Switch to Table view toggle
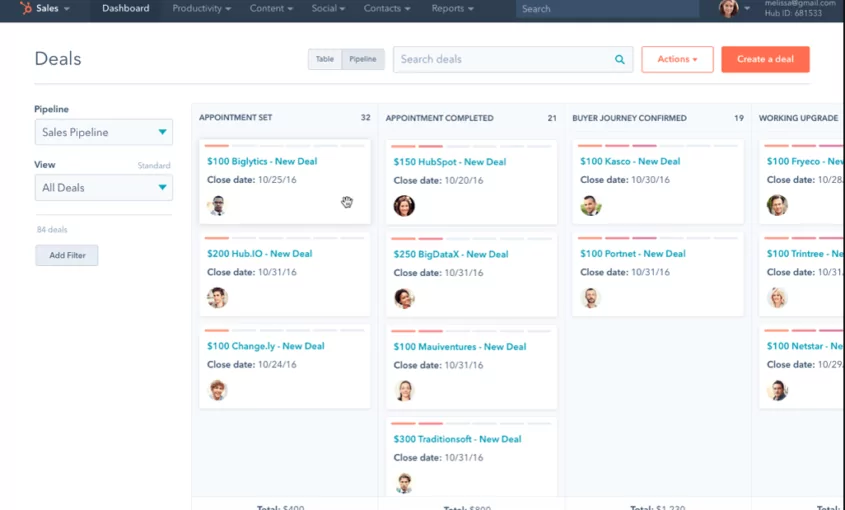This screenshot has width=845, height=510. click(x=325, y=59)
